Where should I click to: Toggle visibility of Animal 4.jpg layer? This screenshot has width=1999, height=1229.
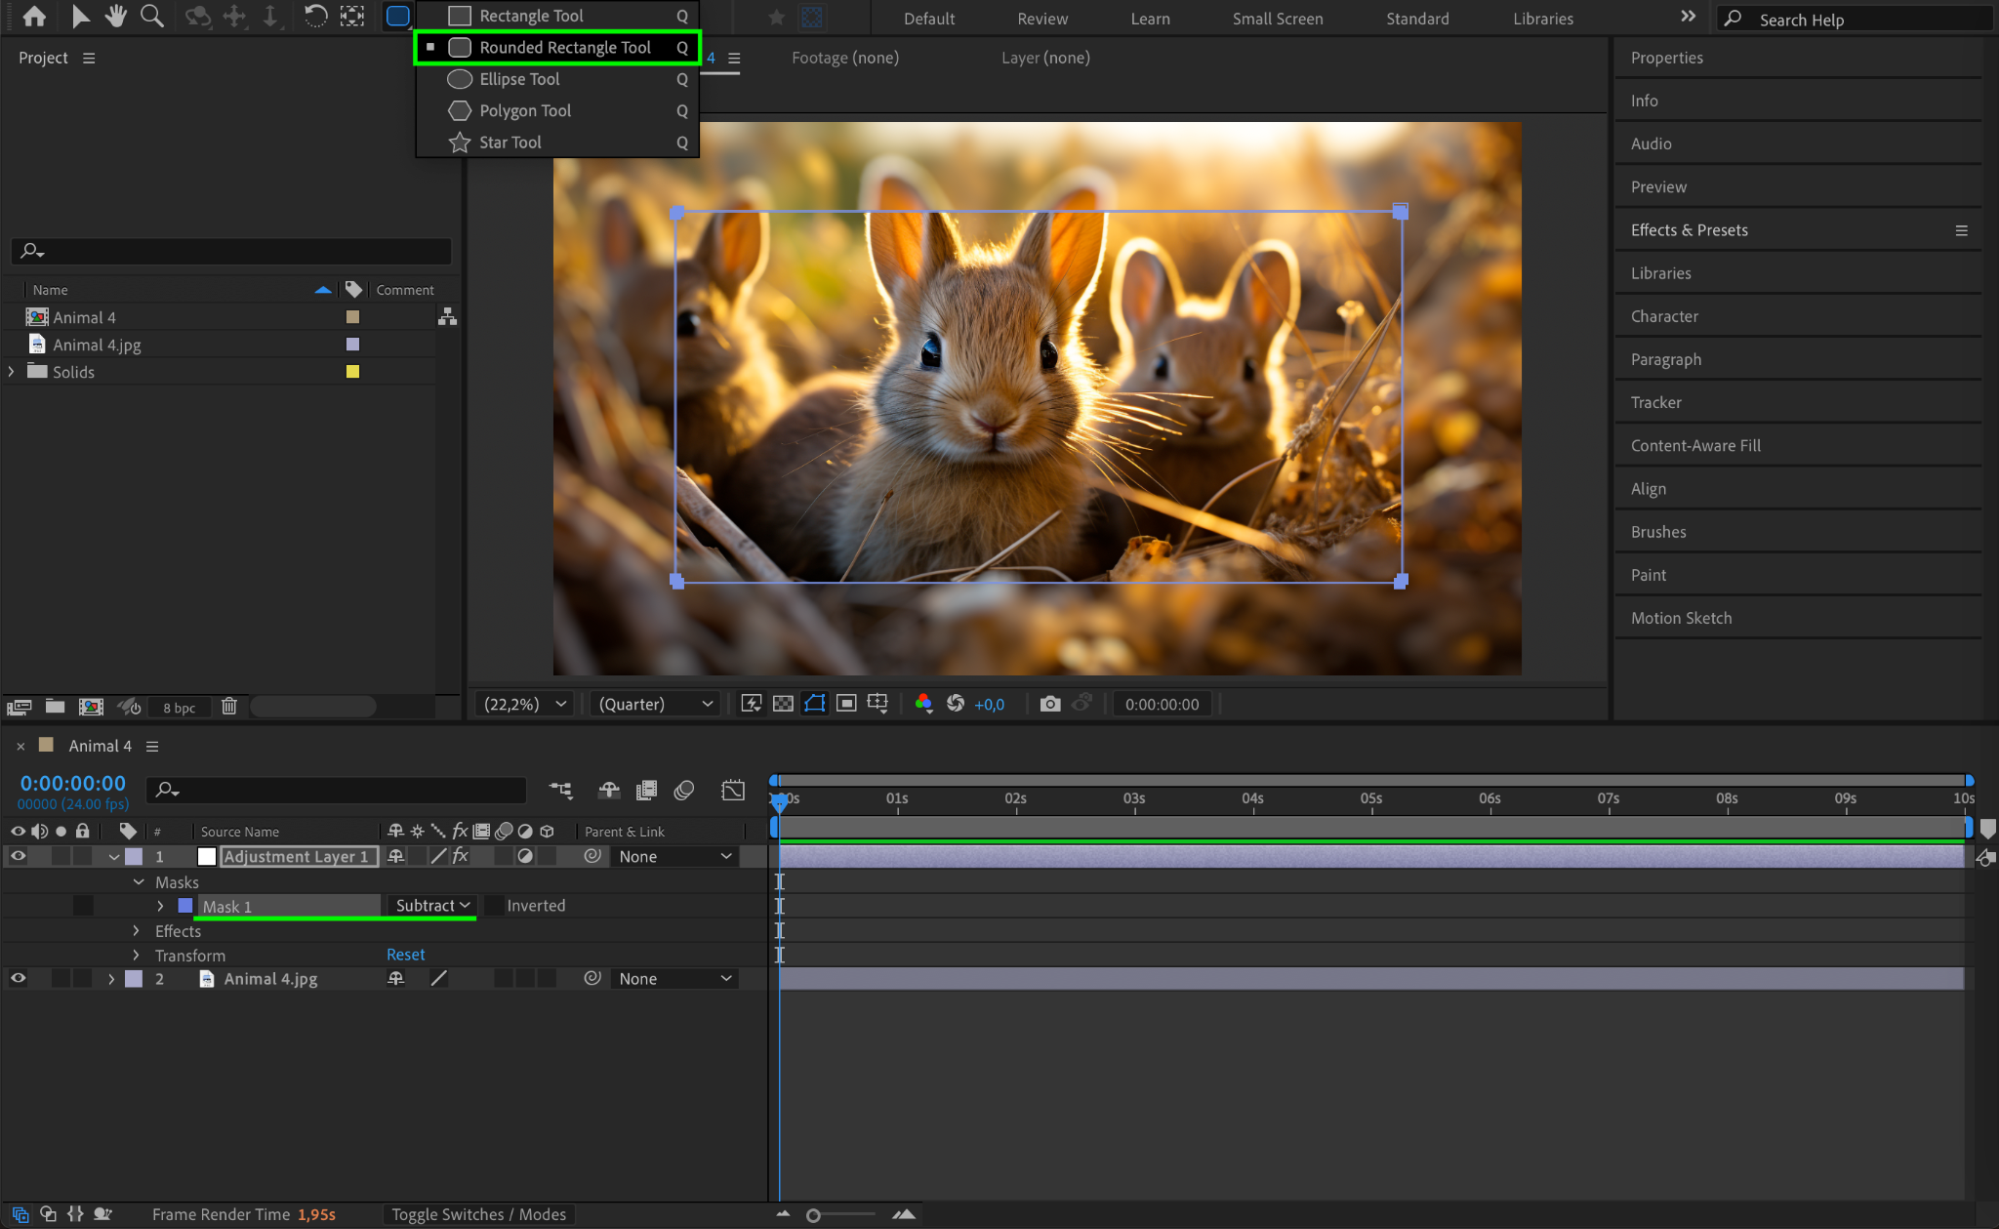pos(18,978)
